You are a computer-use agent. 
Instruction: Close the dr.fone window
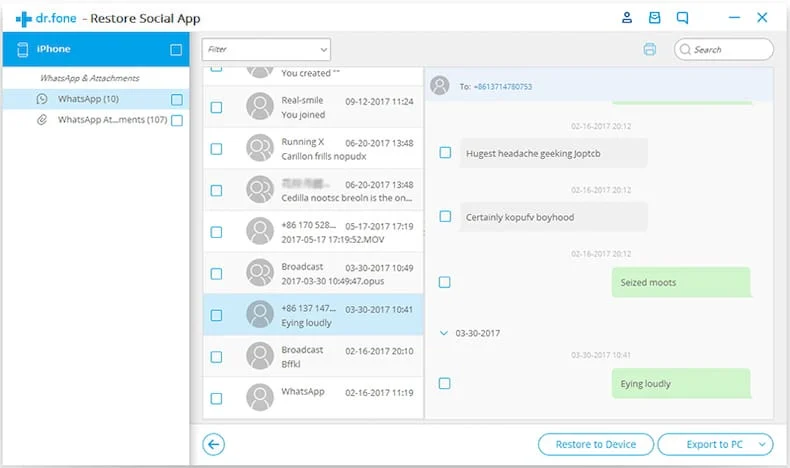pos(762,18)
